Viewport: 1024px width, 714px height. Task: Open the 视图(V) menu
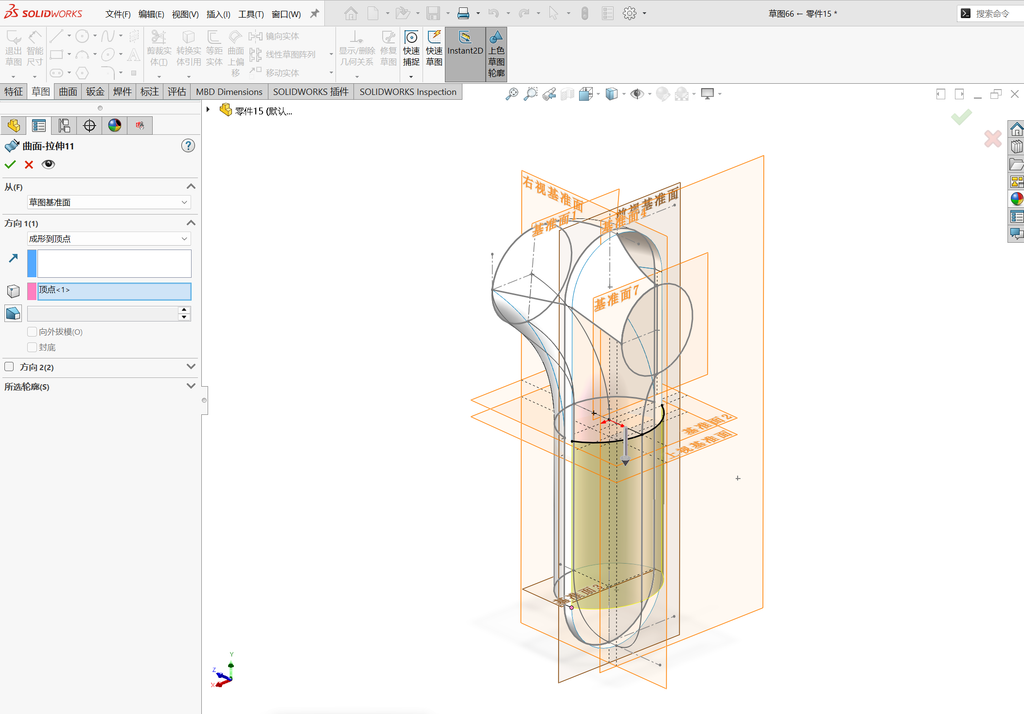point(185,14)
